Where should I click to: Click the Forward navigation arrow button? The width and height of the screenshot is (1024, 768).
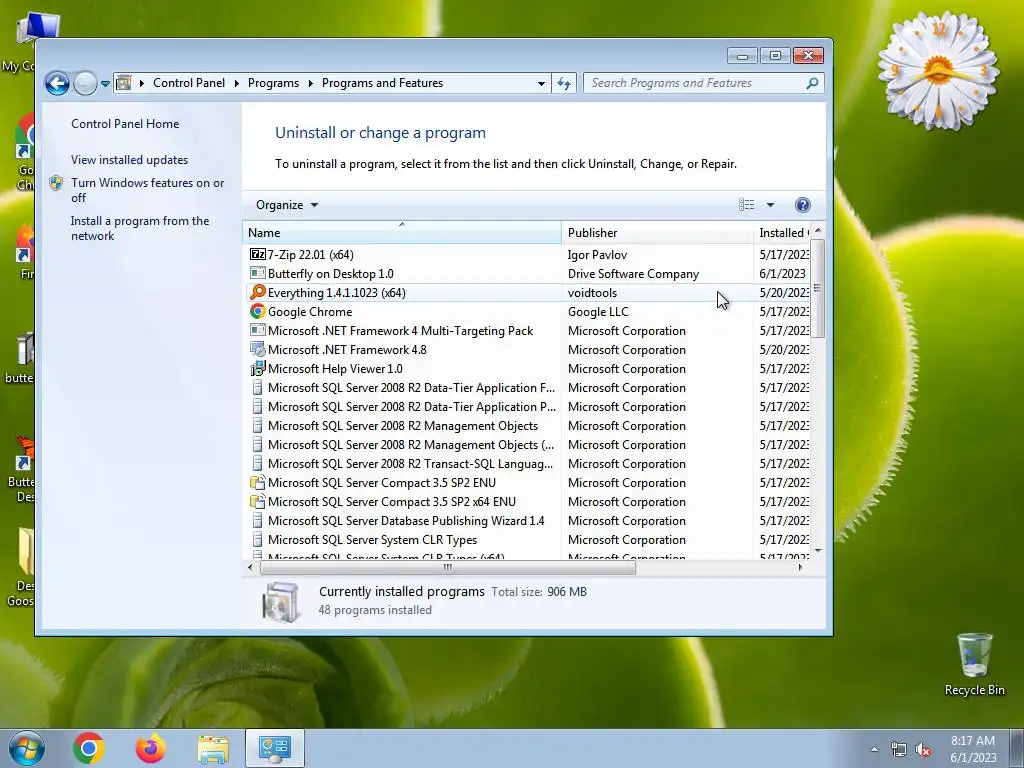click(85, 83)
